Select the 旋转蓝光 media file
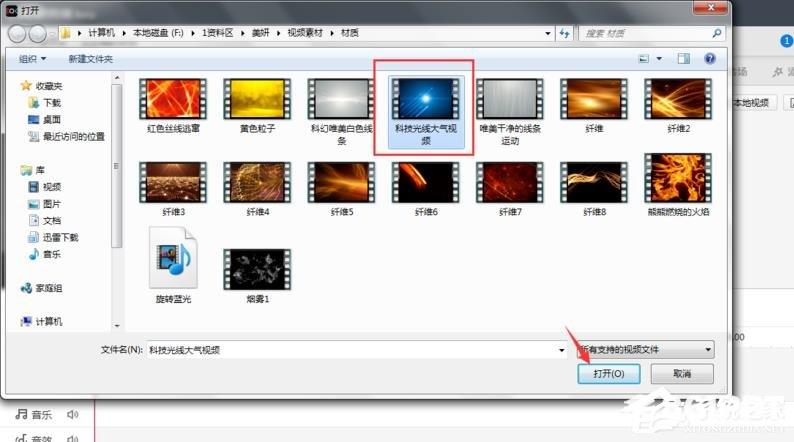 point(173,265)
